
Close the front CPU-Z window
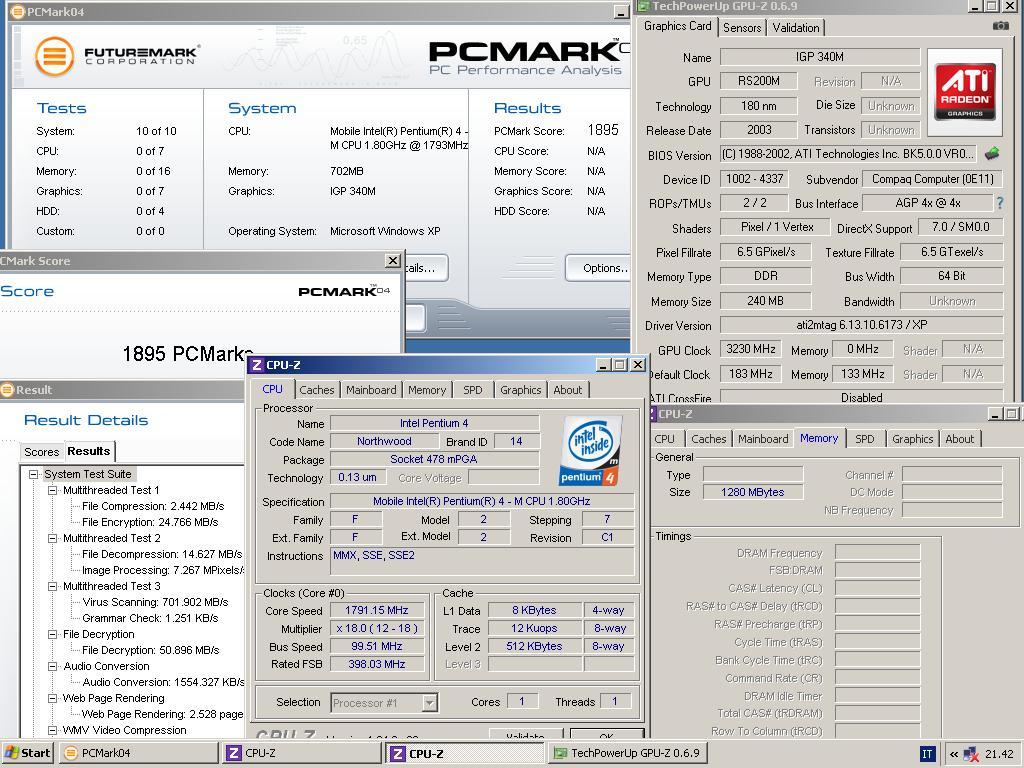click(x=638, y=365)
